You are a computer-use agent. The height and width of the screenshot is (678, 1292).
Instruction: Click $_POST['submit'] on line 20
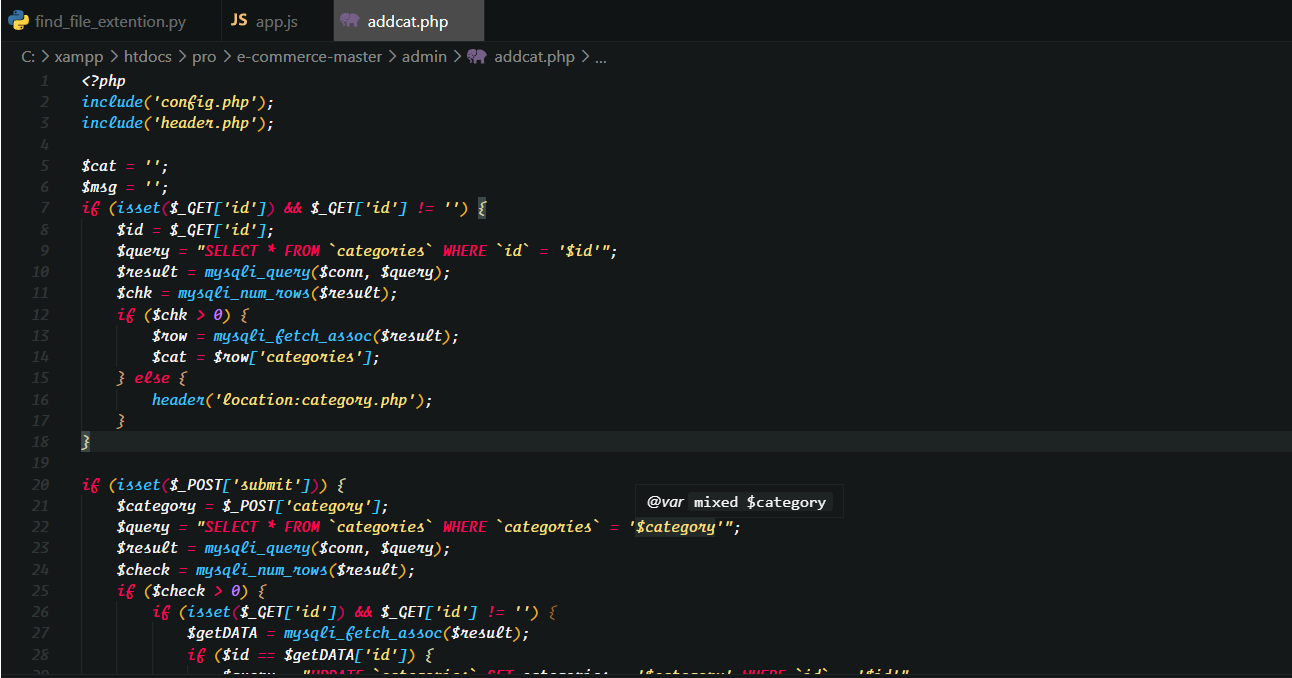click(244, 485)
